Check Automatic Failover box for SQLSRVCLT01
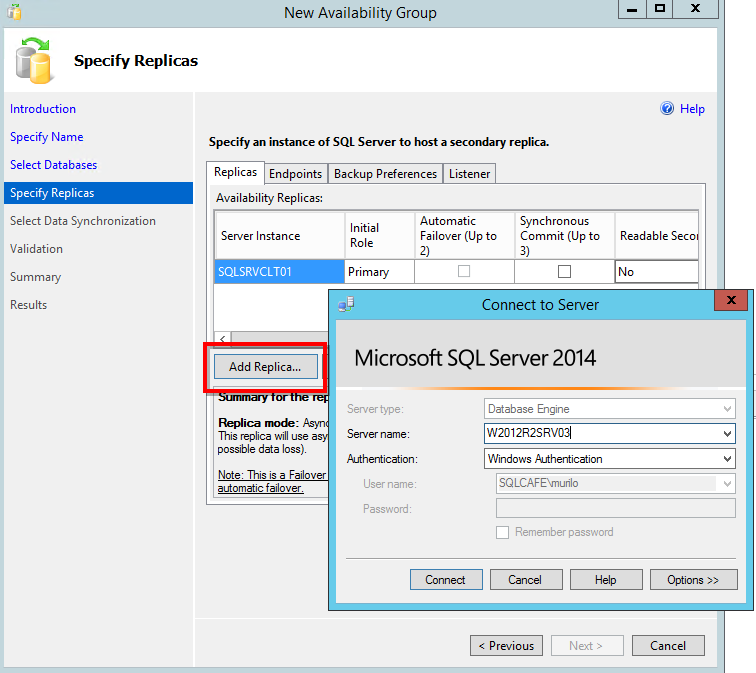Image resolution: width=756 pixels, height=673 pixels. [464, 271]
